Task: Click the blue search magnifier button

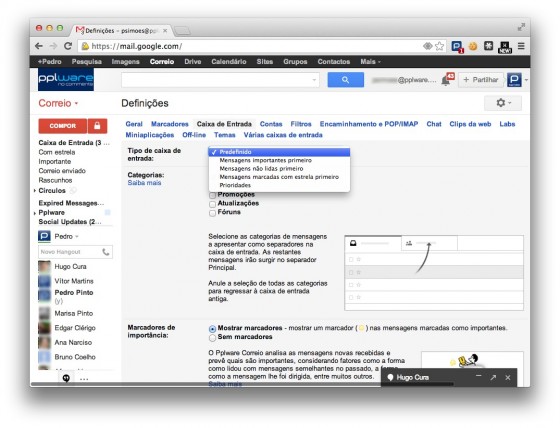Action: pyautogui.click(x=345, y=80)
